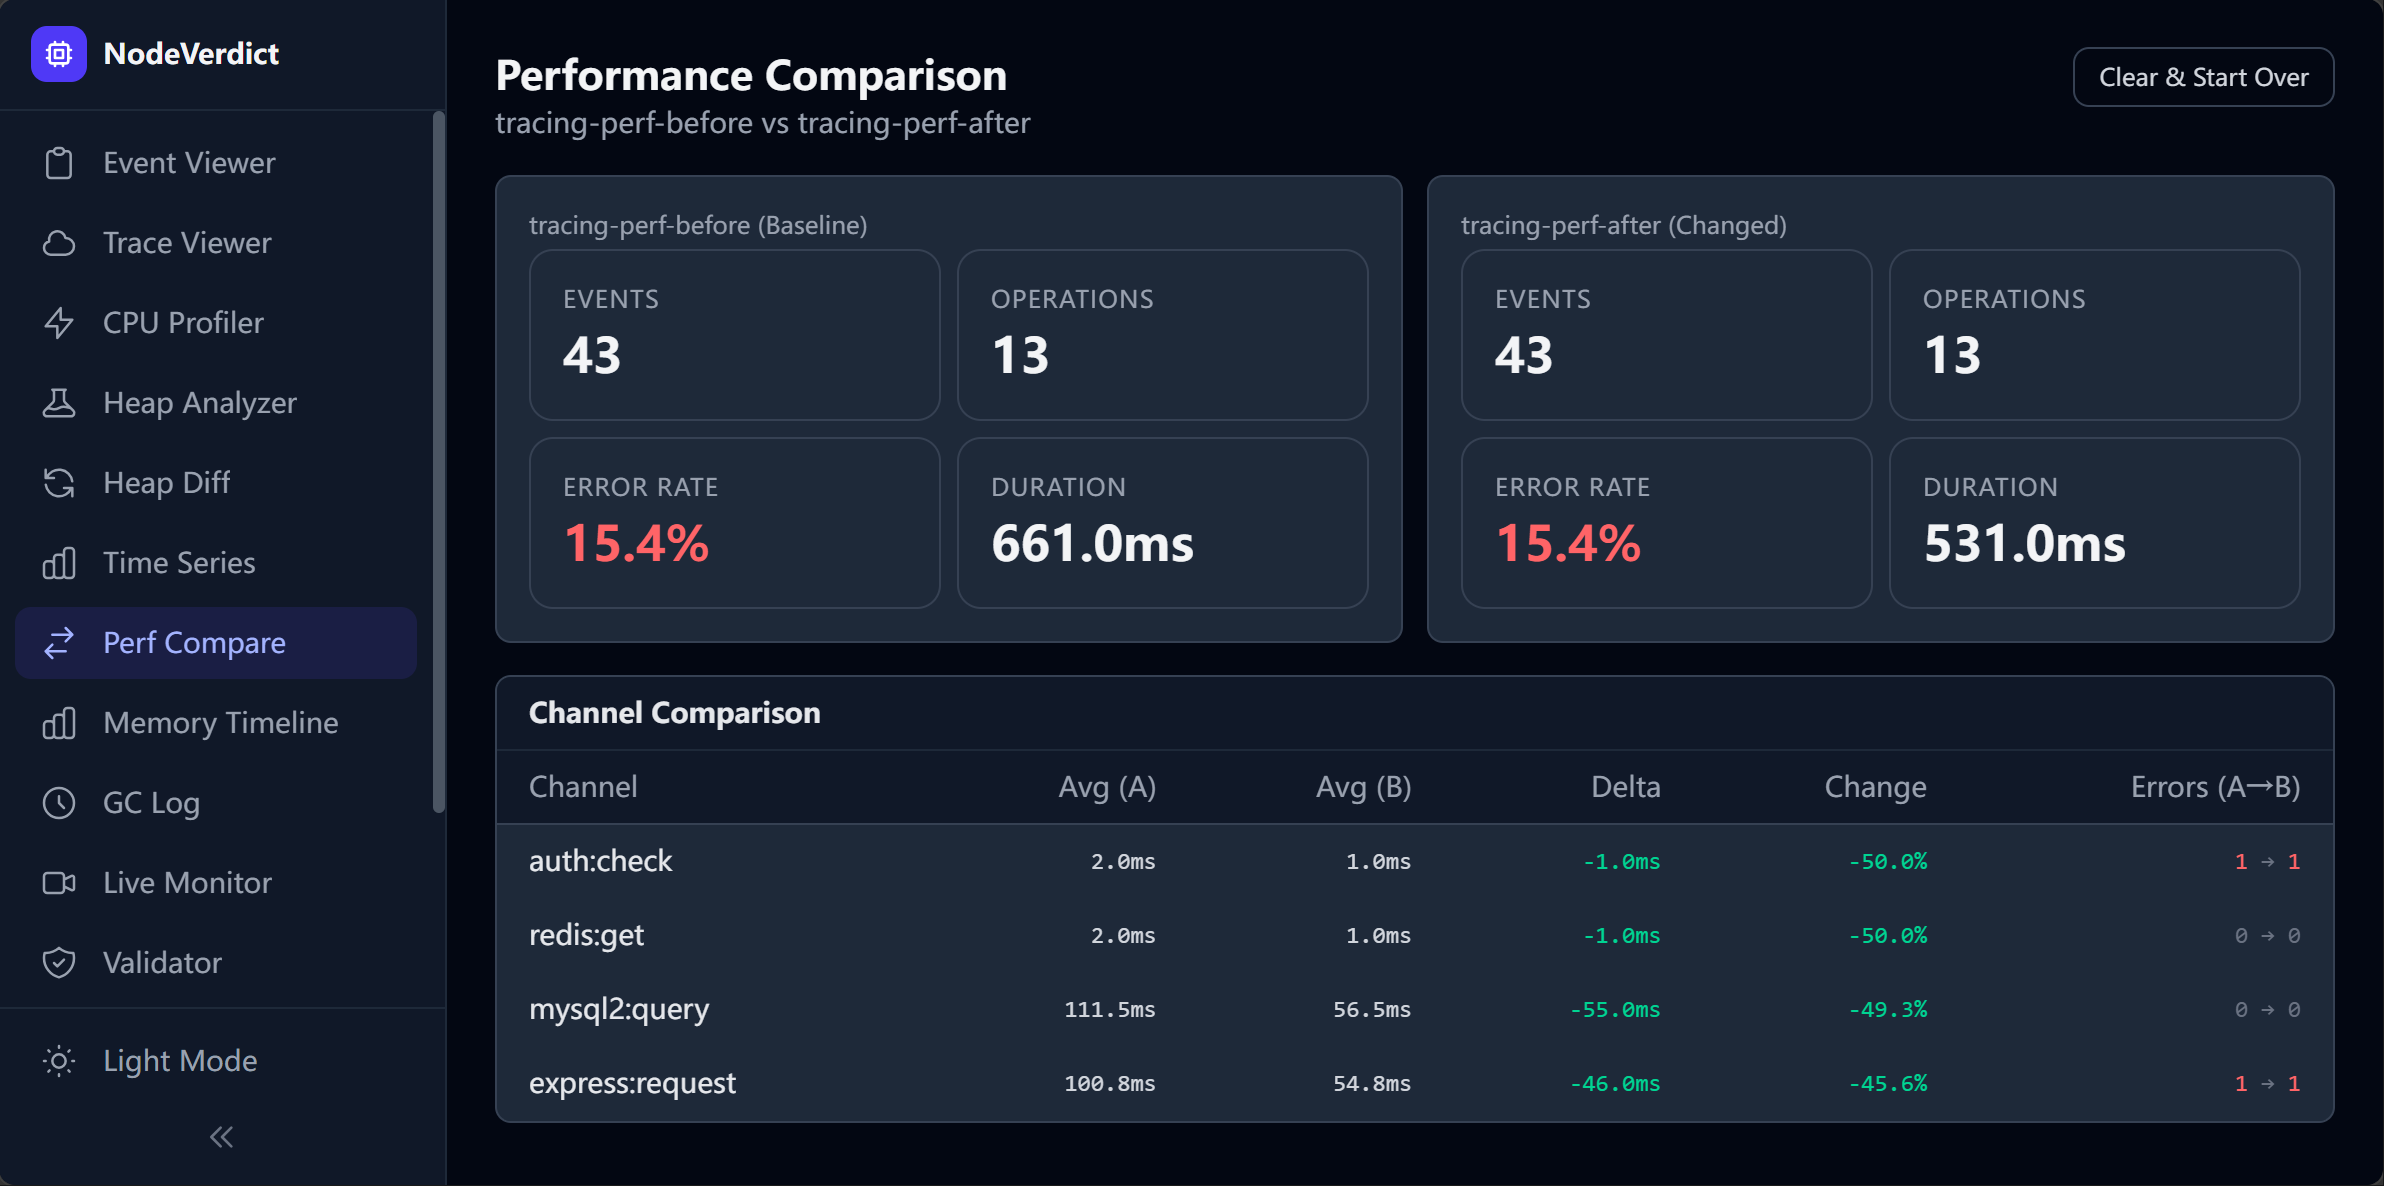Click baseline ERROR RATE 15.4% card

(x=734, y=523)
